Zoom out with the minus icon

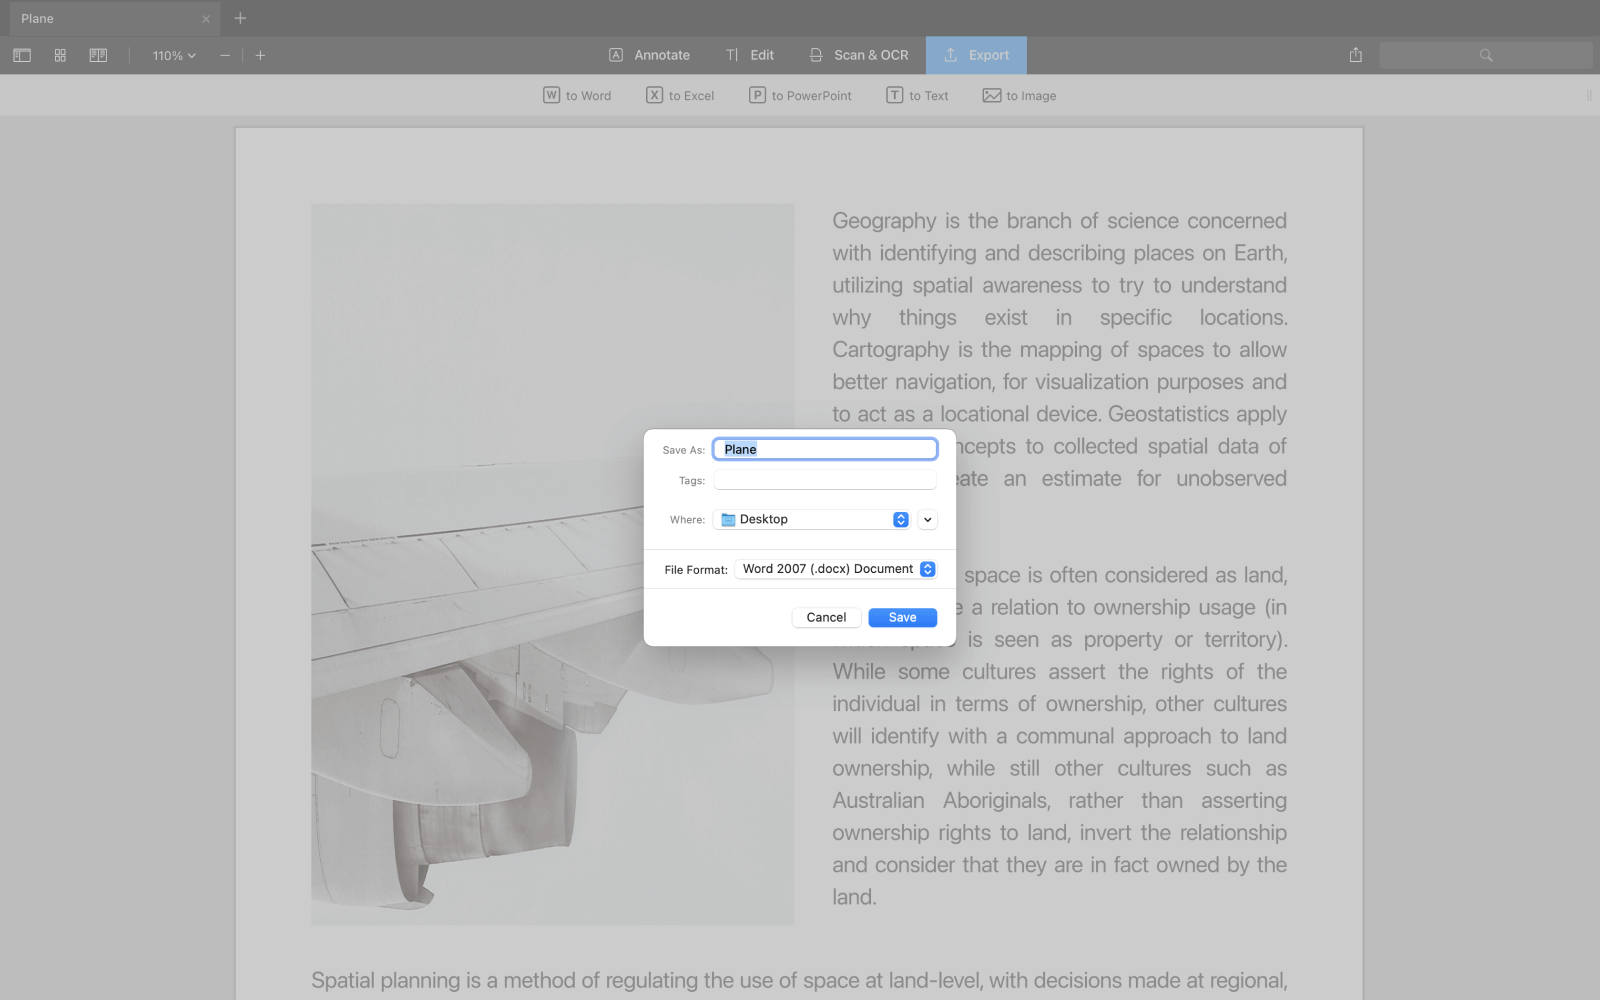[225, 56]
